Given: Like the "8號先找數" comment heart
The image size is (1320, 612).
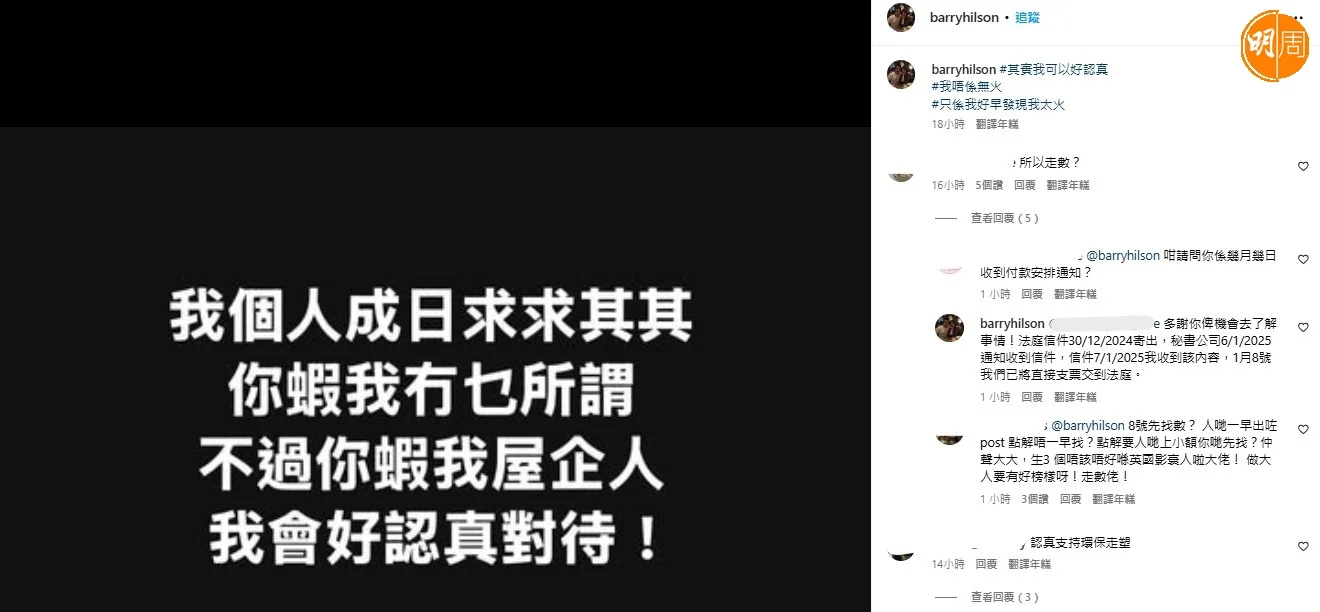Looking at the screenshot, I should 1302,430.
